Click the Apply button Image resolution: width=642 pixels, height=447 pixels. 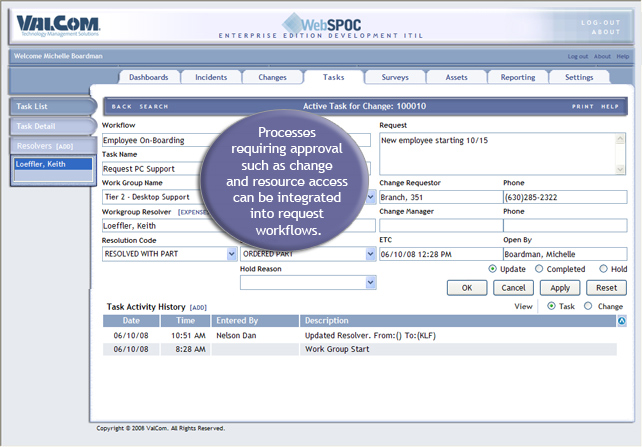click(x=560, y=288)
